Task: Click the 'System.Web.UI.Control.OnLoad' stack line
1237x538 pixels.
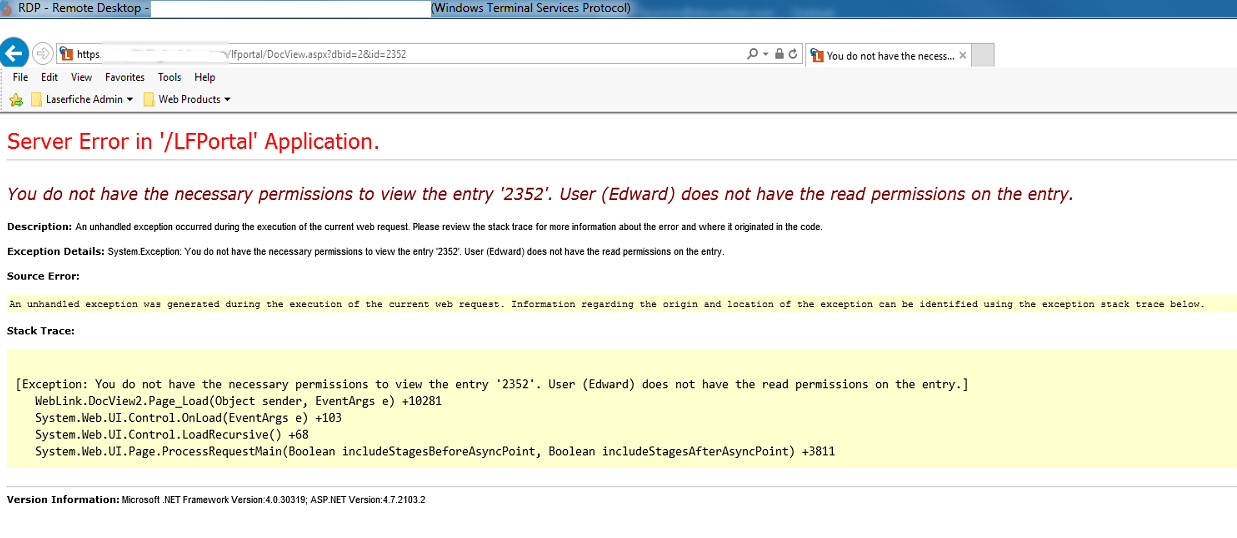Action: [x=188, y=418]
